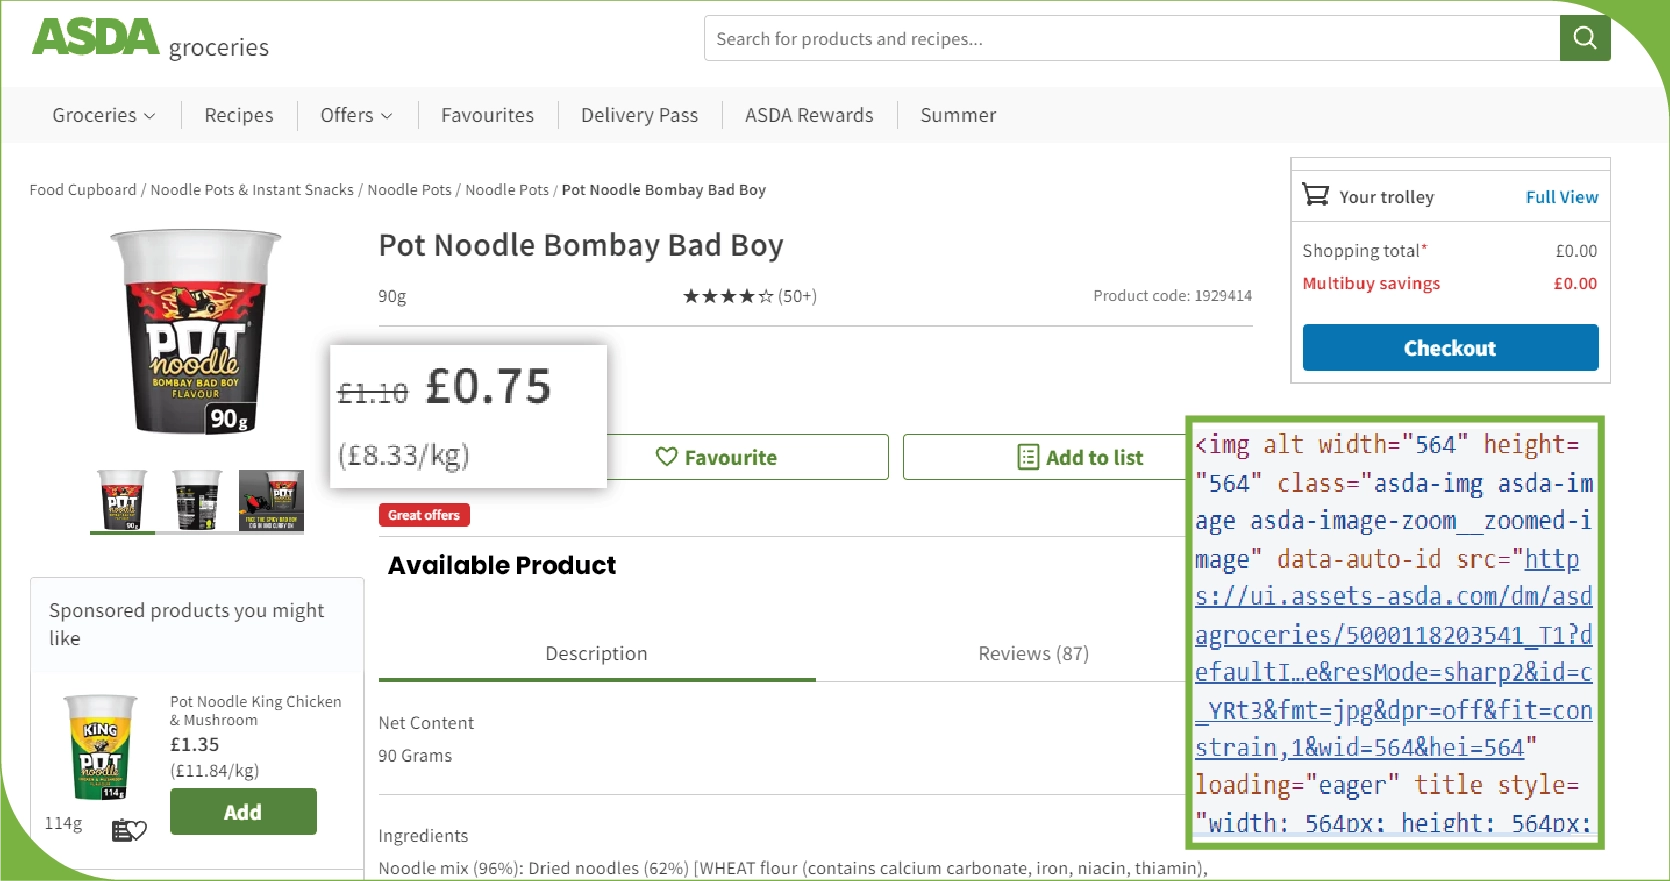1670x881 pixels.
Task: Open the Recipes menu item
Action: [239, 115]
